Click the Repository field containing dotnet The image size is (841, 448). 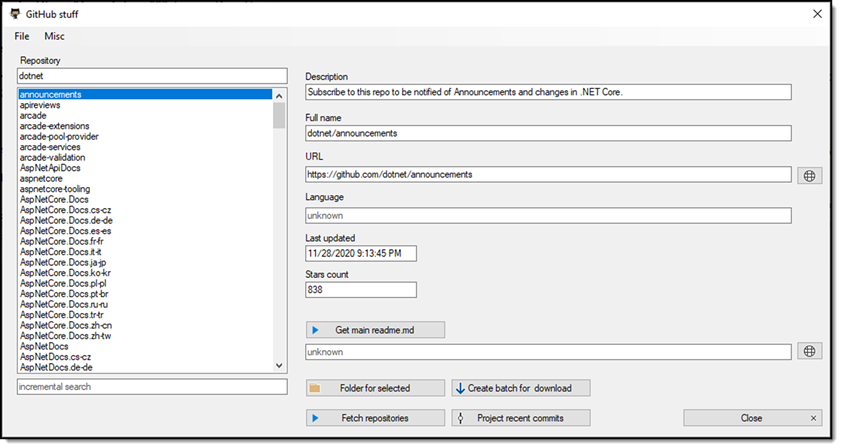click(152, 76)
